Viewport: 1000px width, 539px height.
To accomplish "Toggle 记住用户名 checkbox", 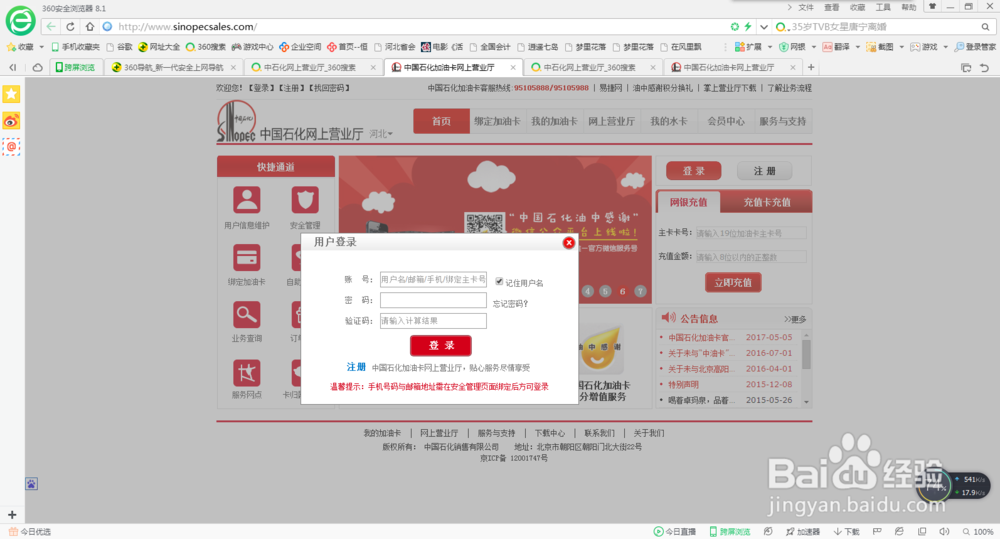I will click(x=499, y=281).
